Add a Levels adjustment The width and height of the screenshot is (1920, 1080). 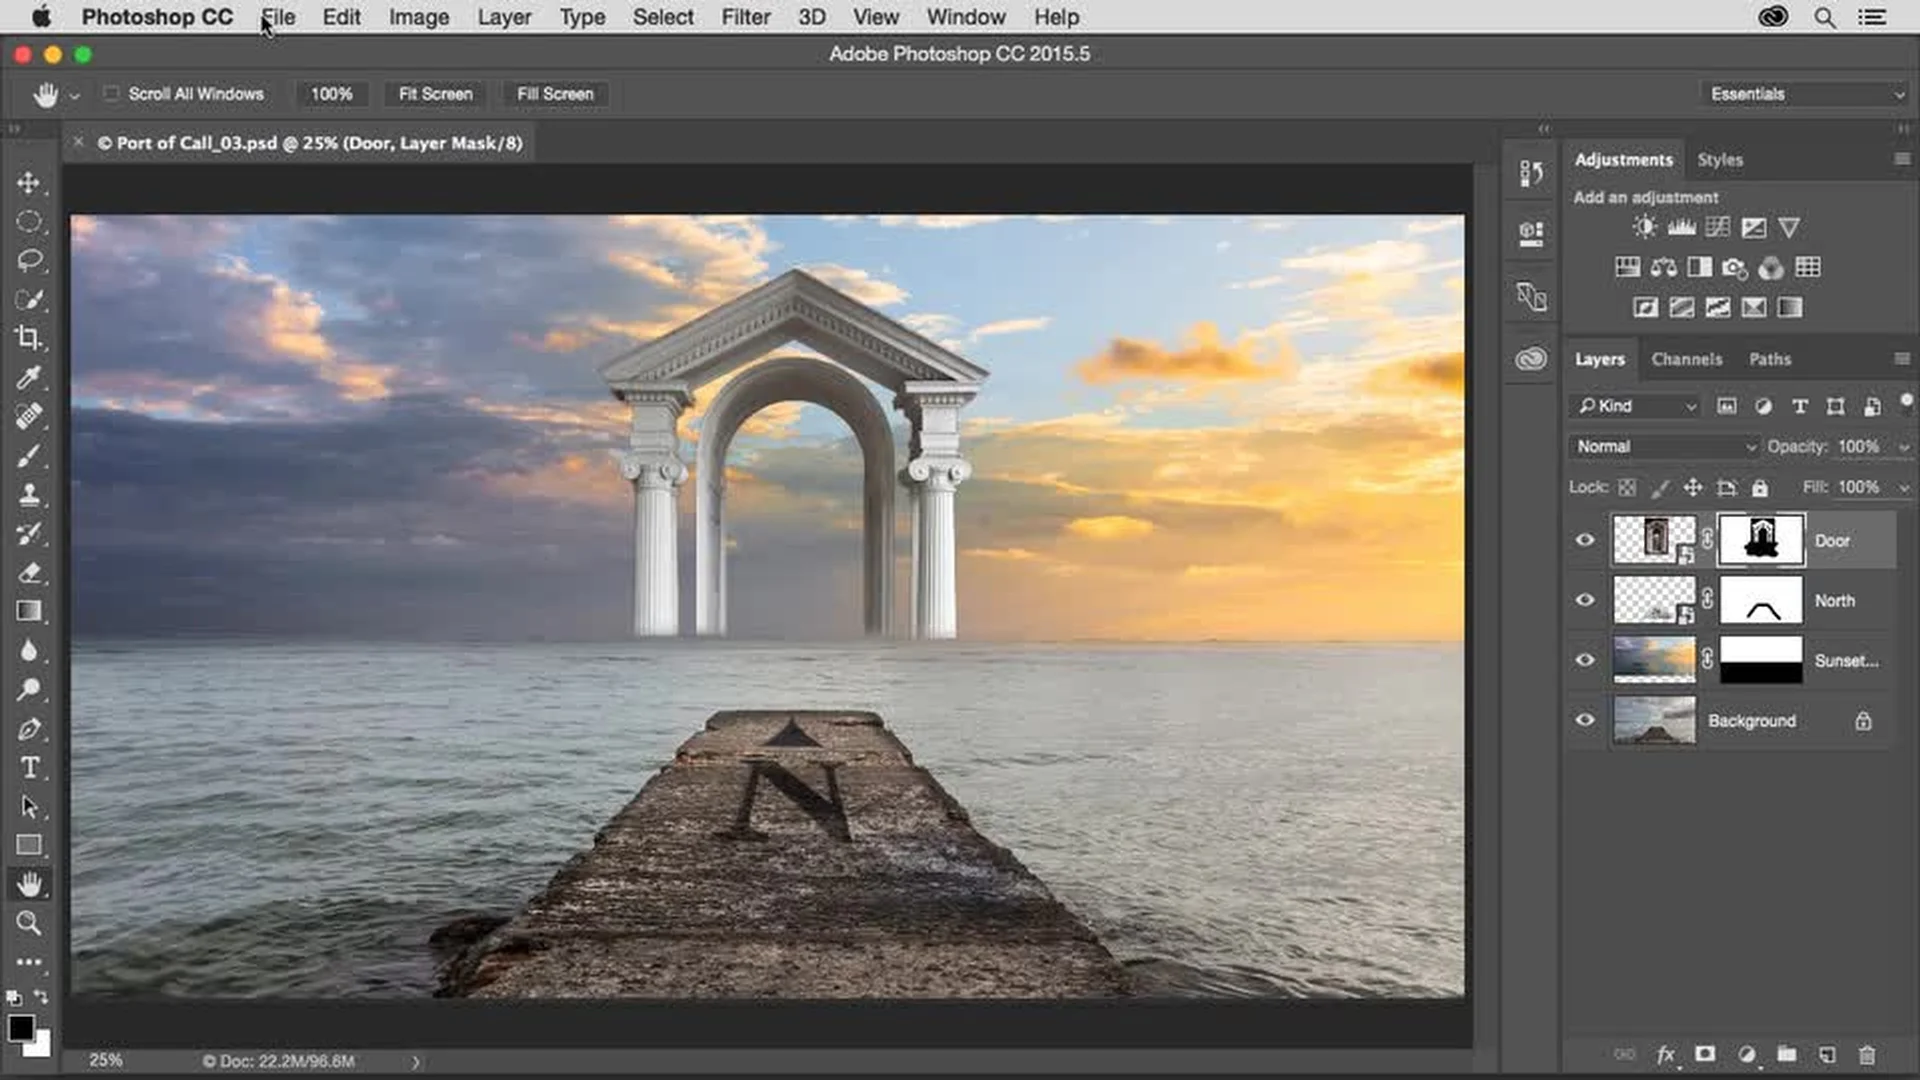click(1681, 227)
